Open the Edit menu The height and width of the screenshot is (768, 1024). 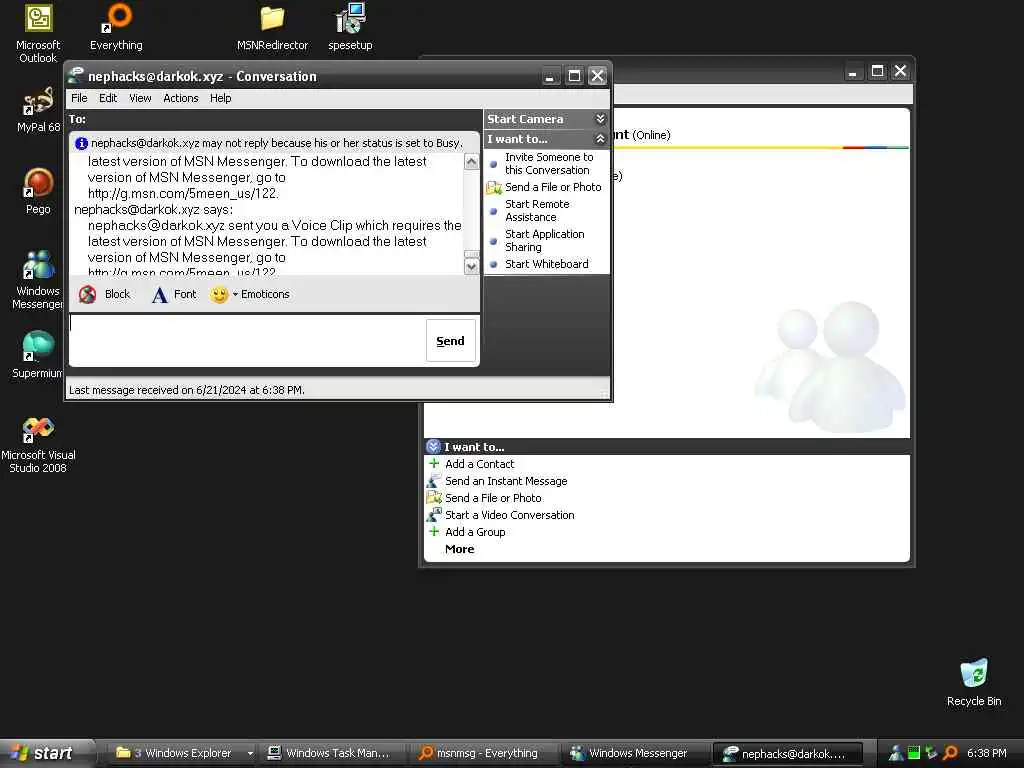coord(108,98)
